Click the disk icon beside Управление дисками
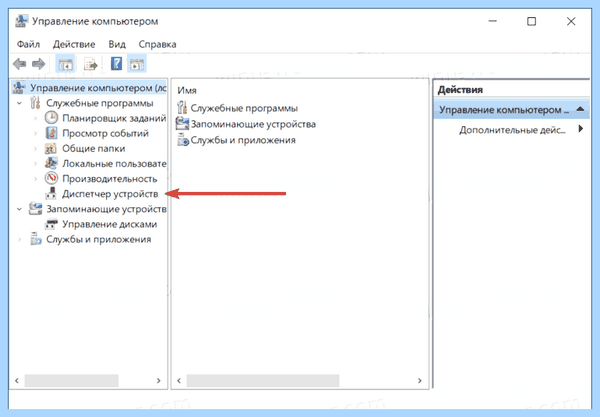This screenshot has width=600, height=417. click(51, 224)
